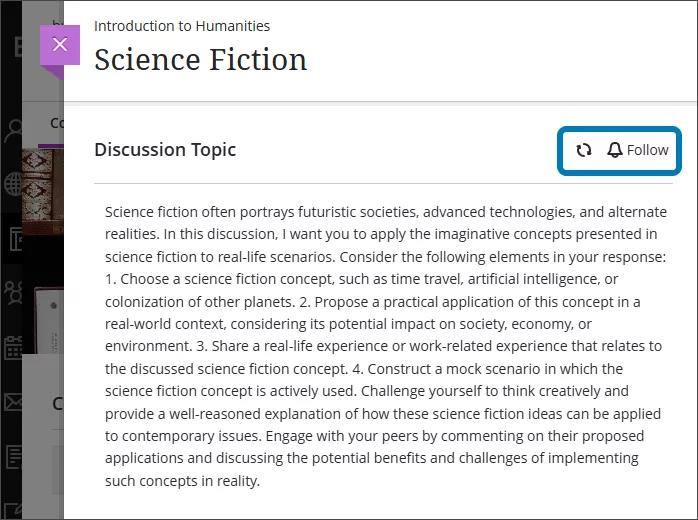The width and height of the screenshot is (698, 520).
Task: Open the Grades document icon in sidebar
Action: click(x=14, y=456)
